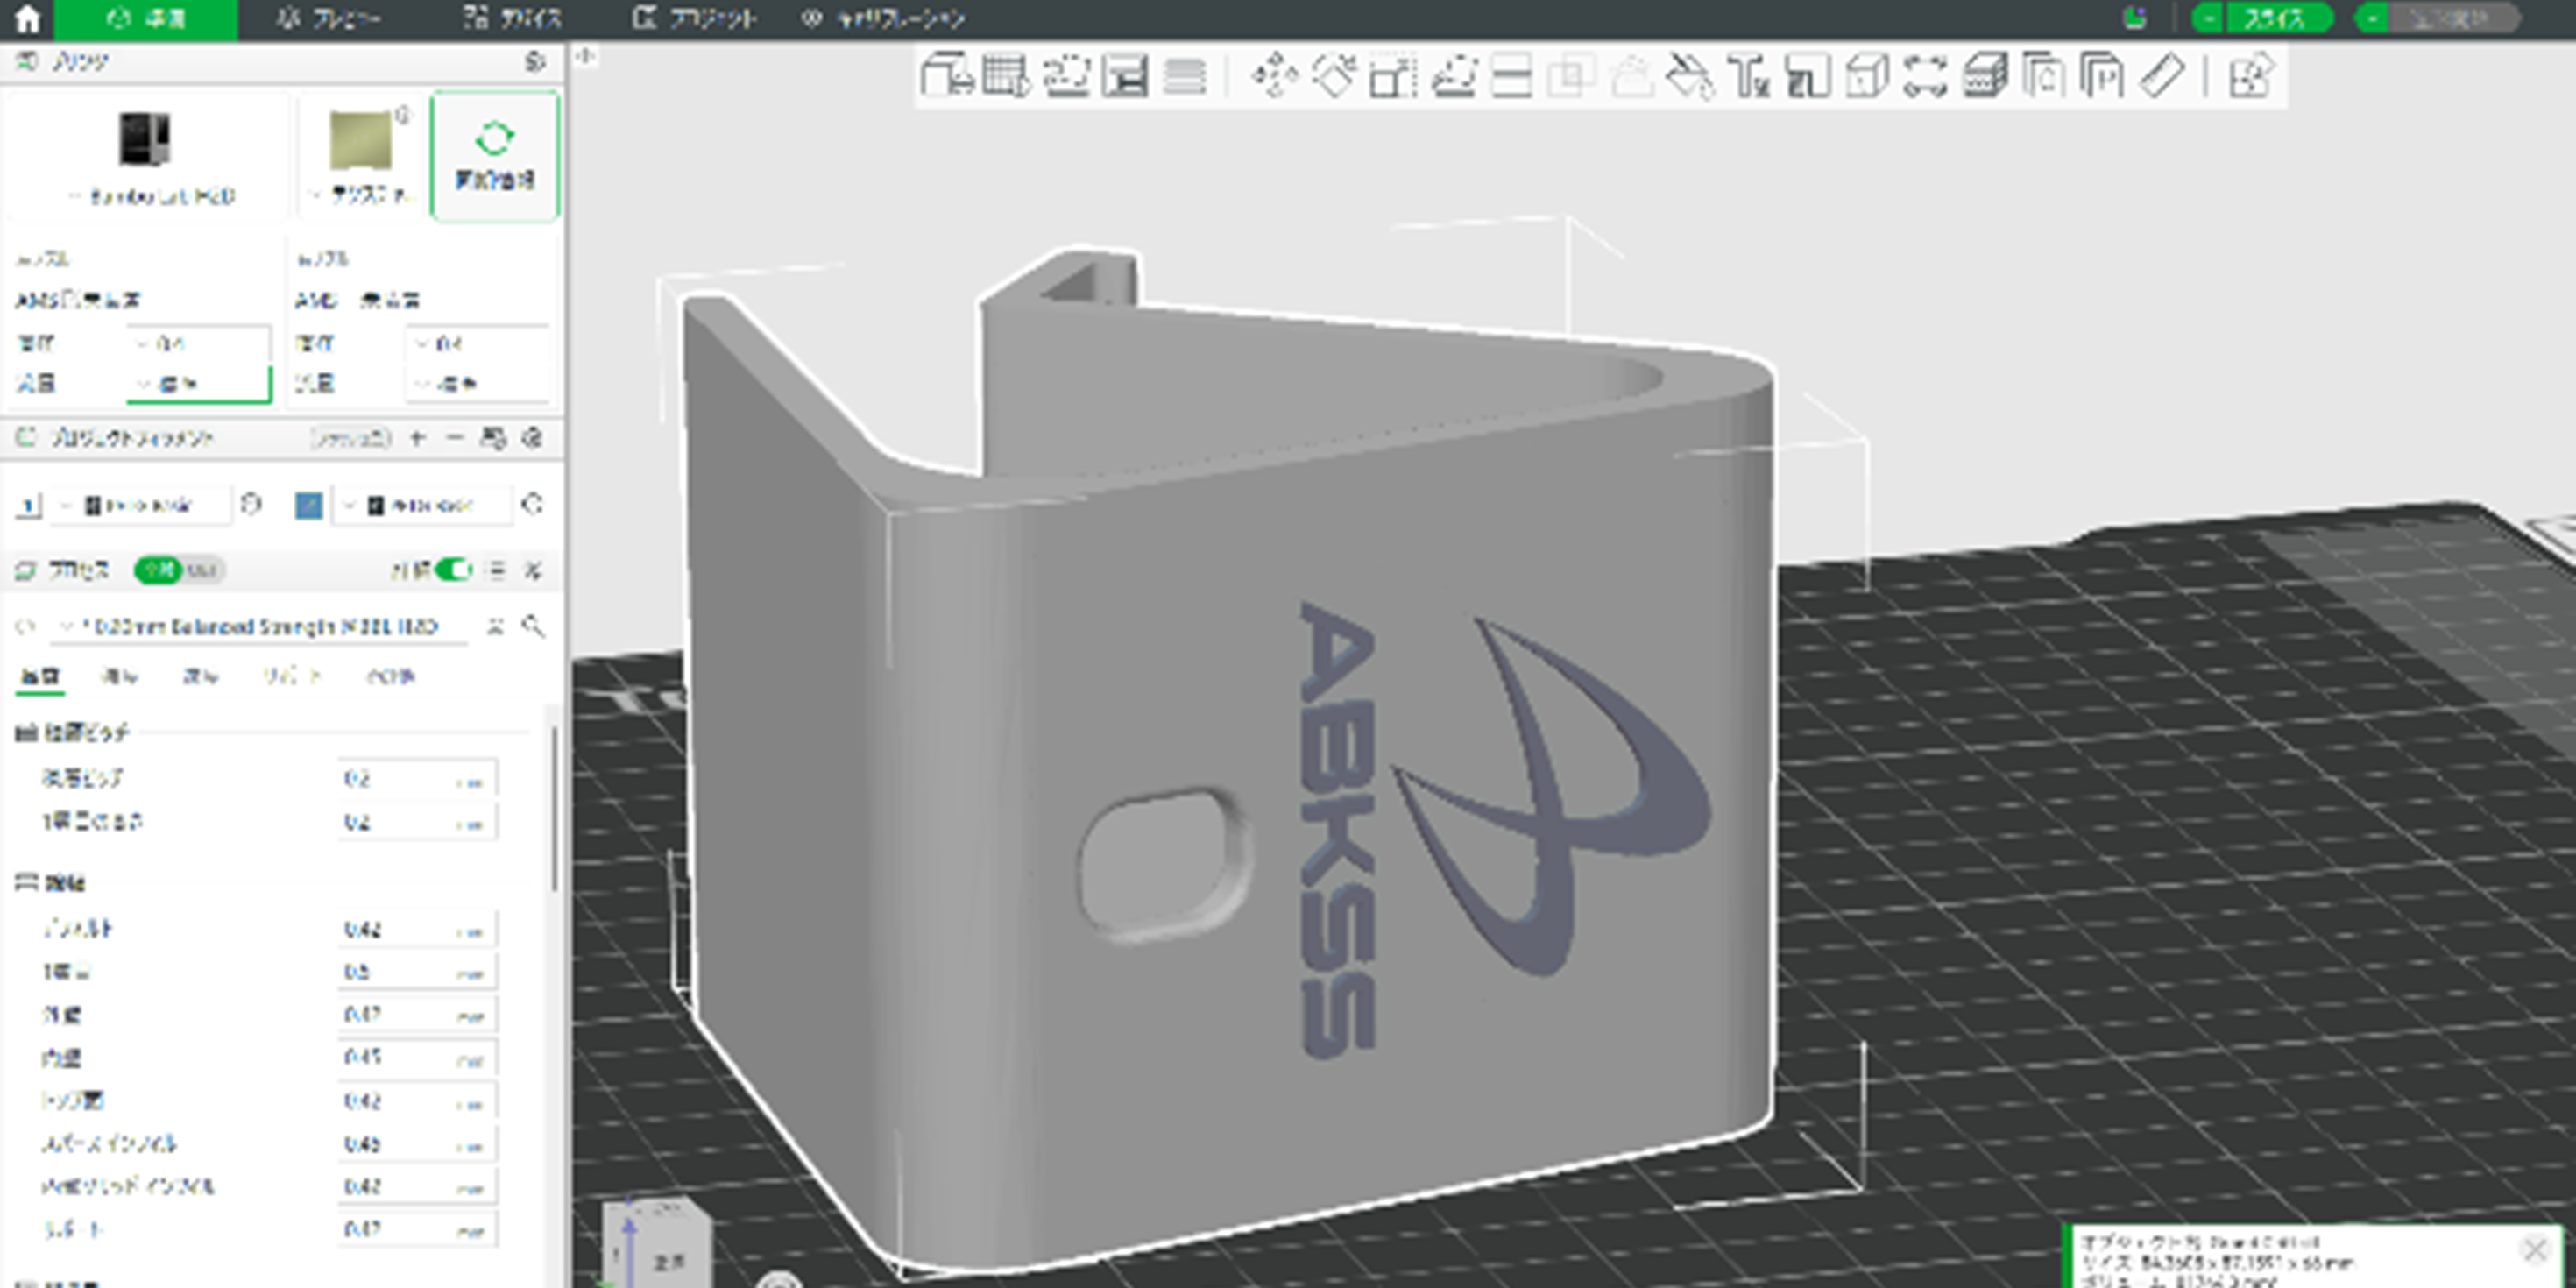The height and width of the screenshot is (1288, 2576).
Task: Open the color painting bucket tool
Action: [x=1689, y=75]
